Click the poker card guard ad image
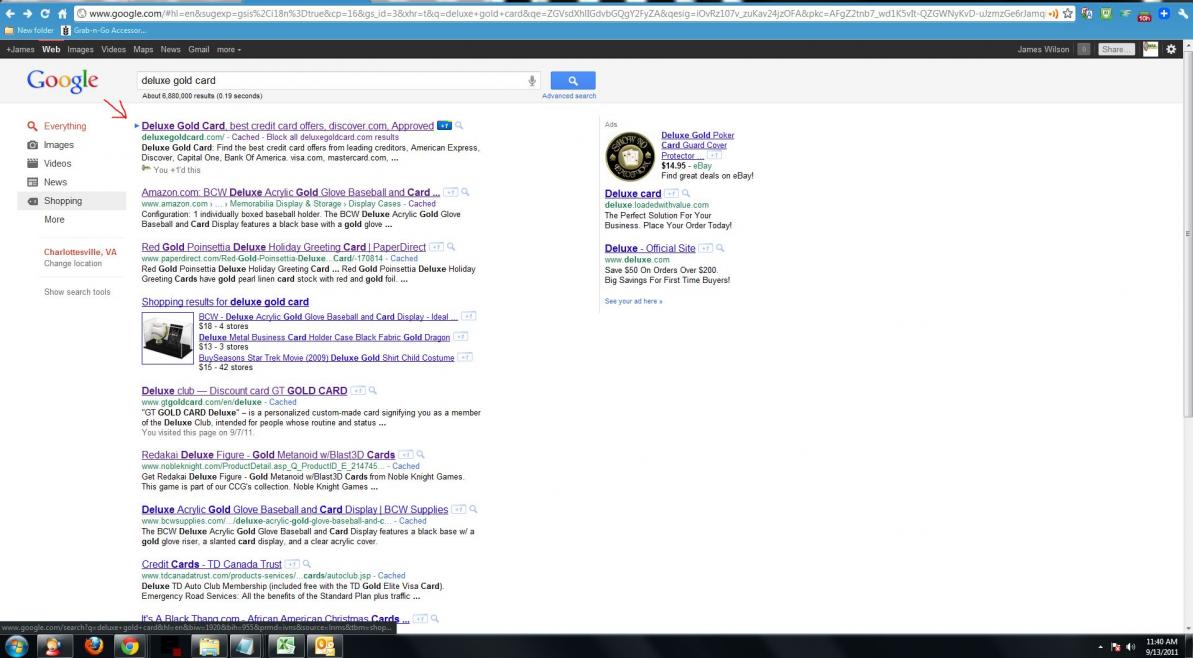This screenshot has height=658, width=1193. (x=630, y=156)
